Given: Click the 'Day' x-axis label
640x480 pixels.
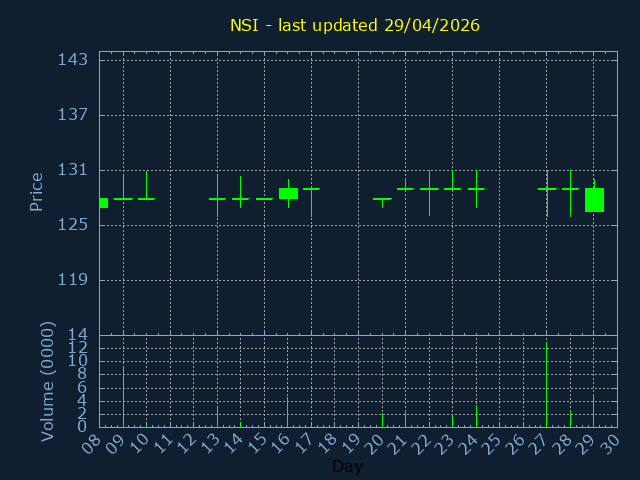Looking at the screenshot, I should pos(347,466).
